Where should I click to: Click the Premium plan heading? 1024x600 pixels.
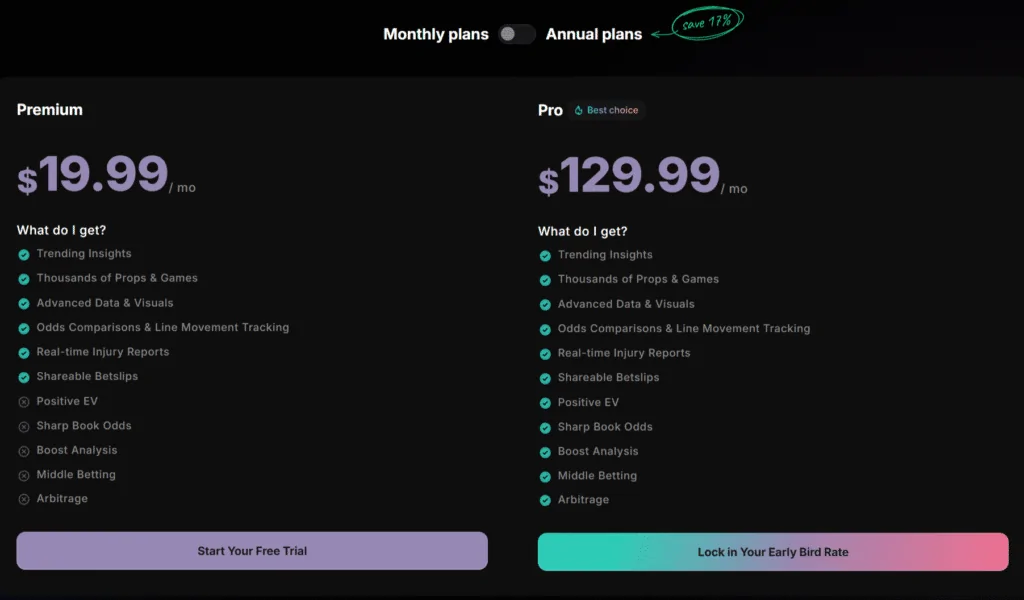coord(50,109)
